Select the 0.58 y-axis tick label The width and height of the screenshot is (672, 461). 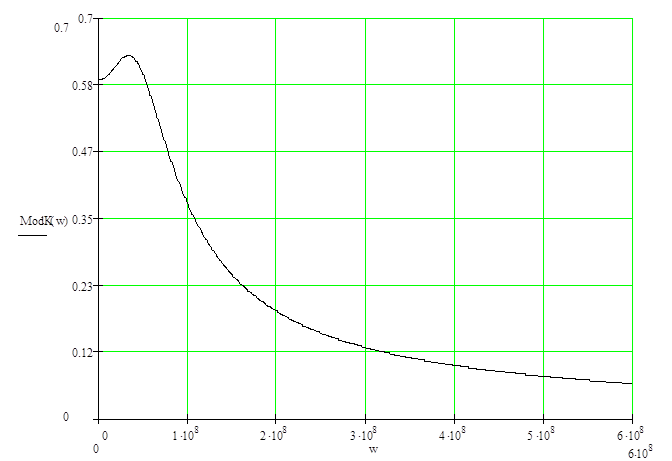tap(66, 85)
